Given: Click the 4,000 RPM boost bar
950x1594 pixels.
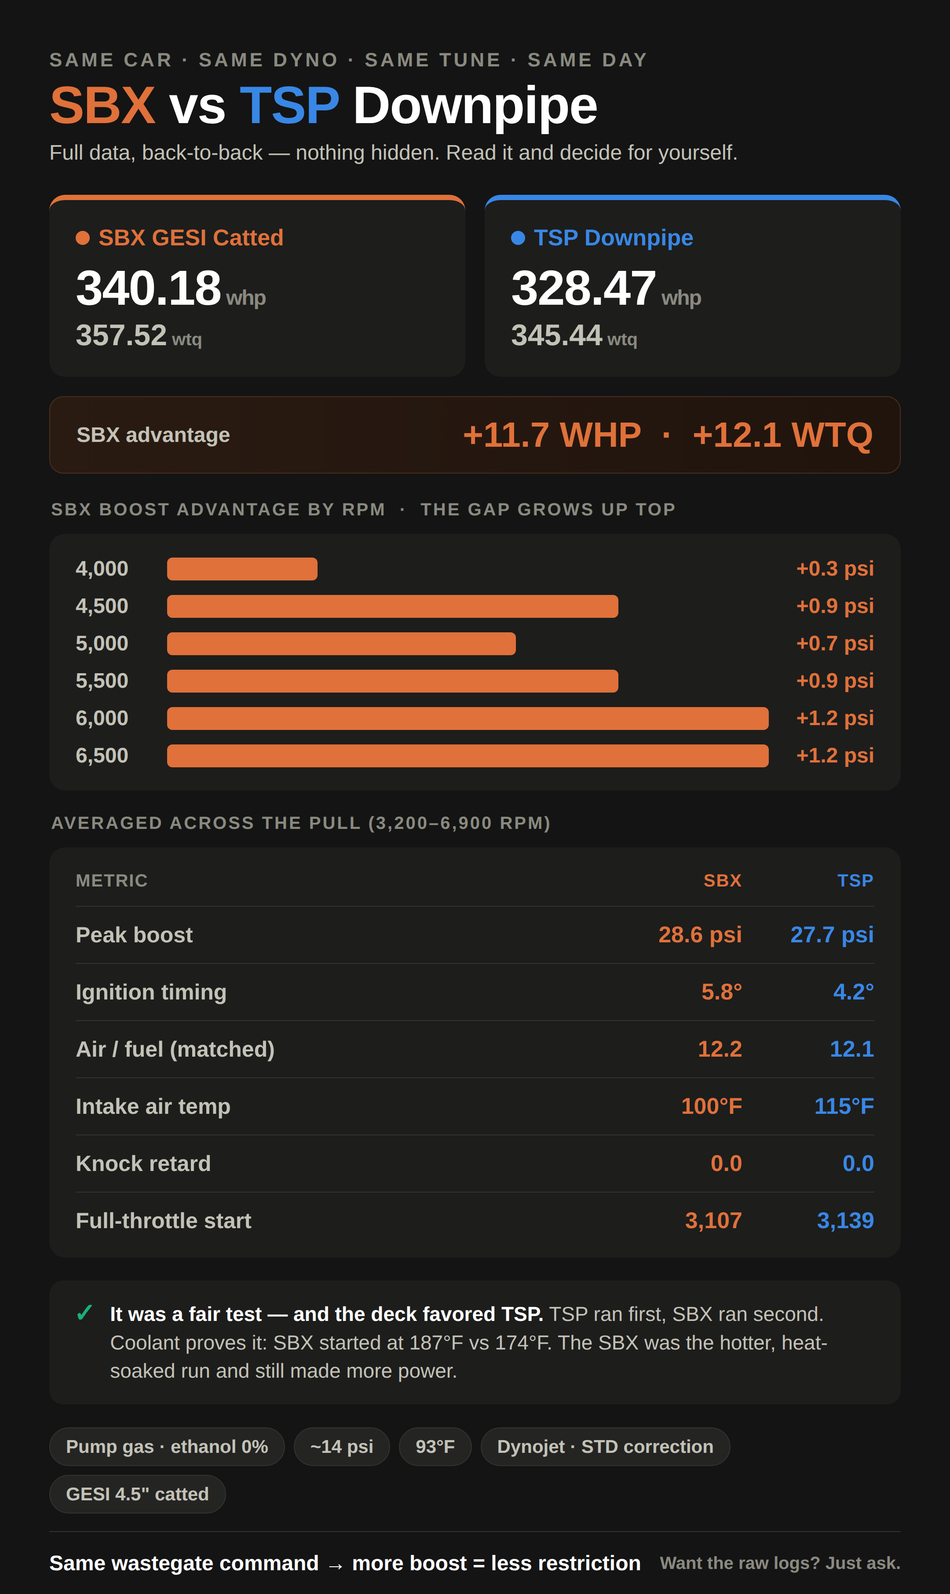Looking at the screenshot, I should pyautogui.click(x=242, y=569).
